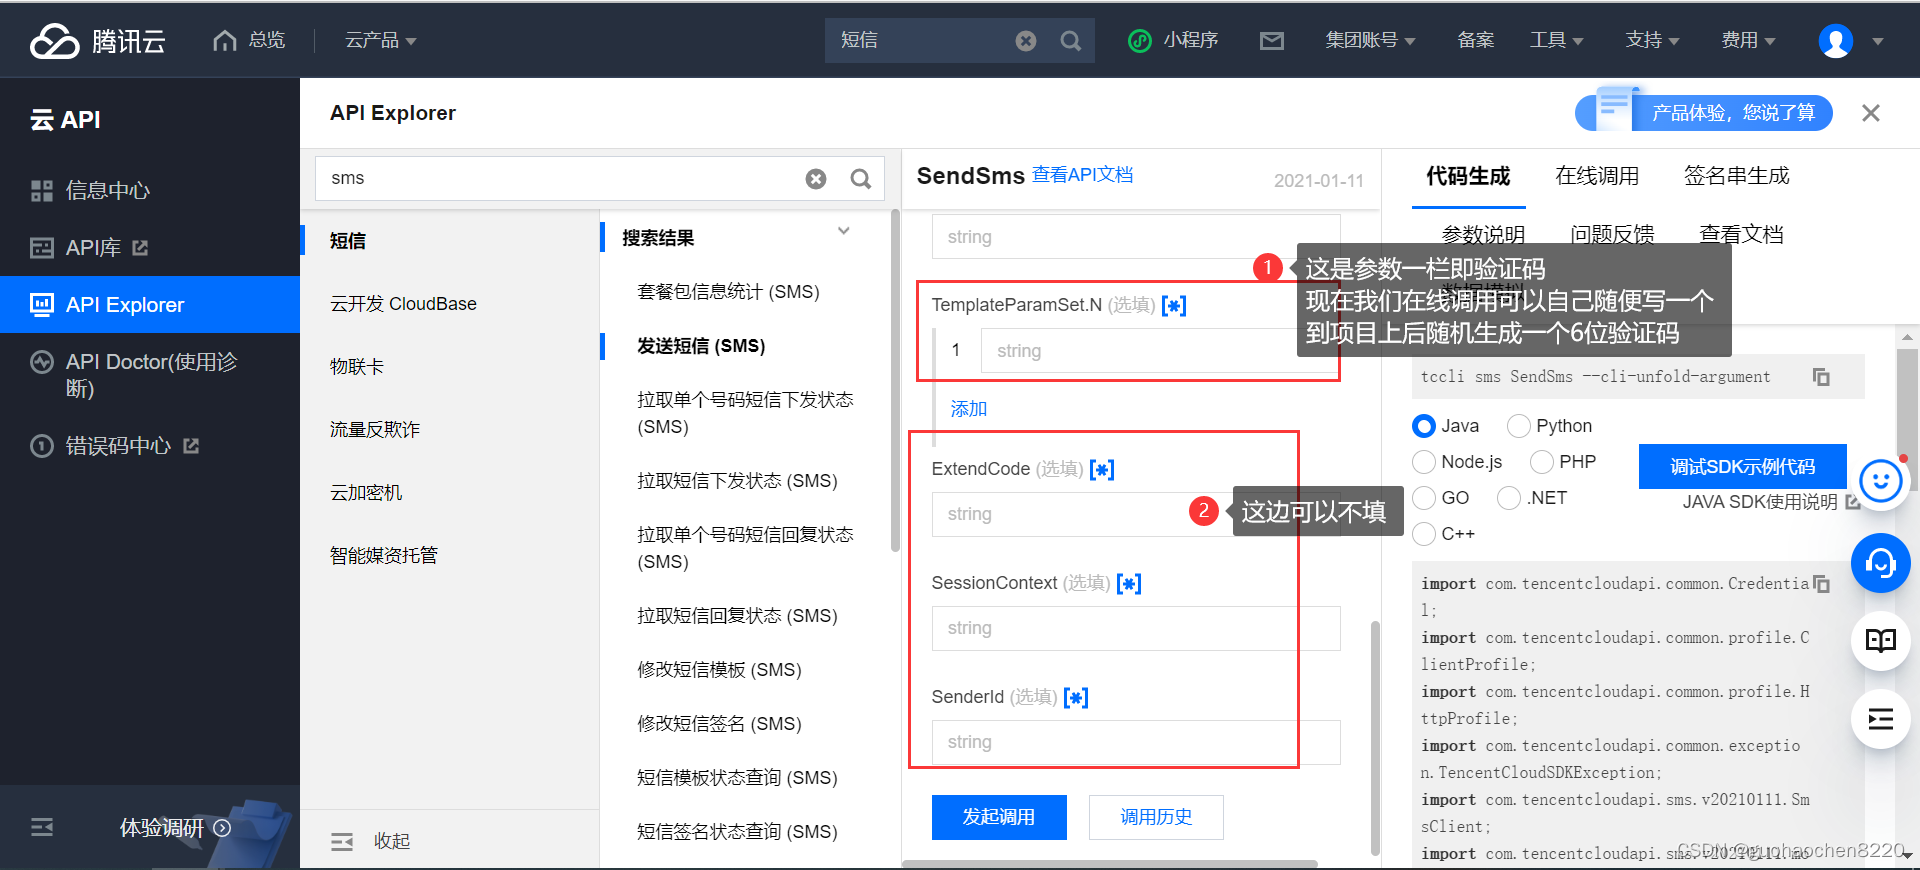Click the parameter form vertical scrollbar
1920x870 pixels.
coord(1374,738)
